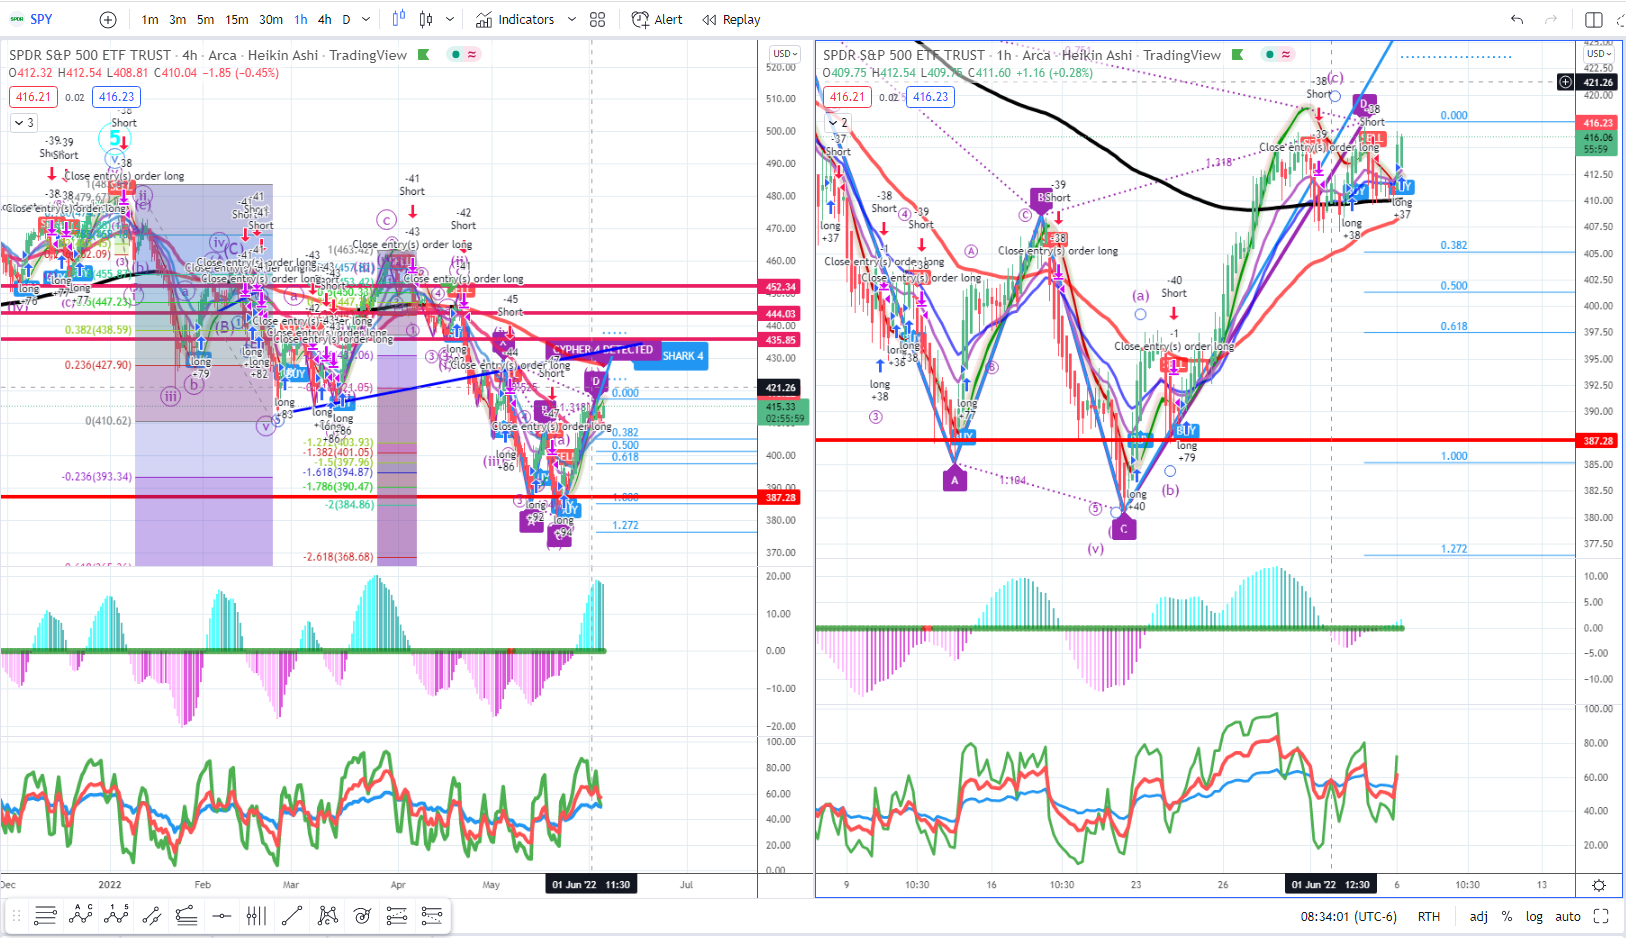1626x938 pixels.
Task: Click the candlestick chart type icon
Action: (x=426, y=19)
